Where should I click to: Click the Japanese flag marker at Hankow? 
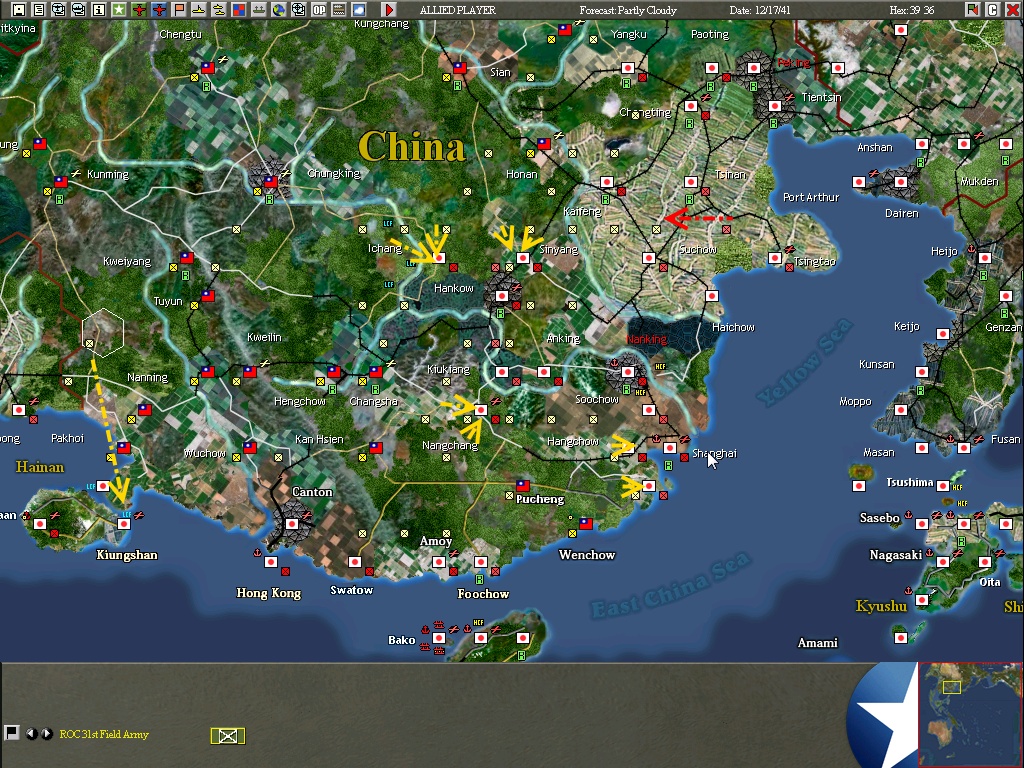point(502,296)
